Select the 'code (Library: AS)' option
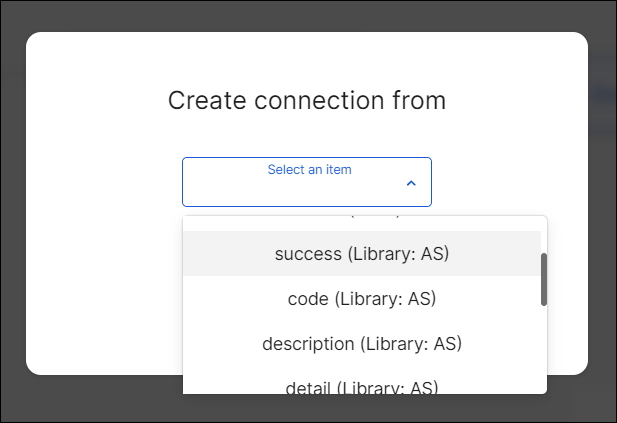The image size is (617, 423). 361,299
